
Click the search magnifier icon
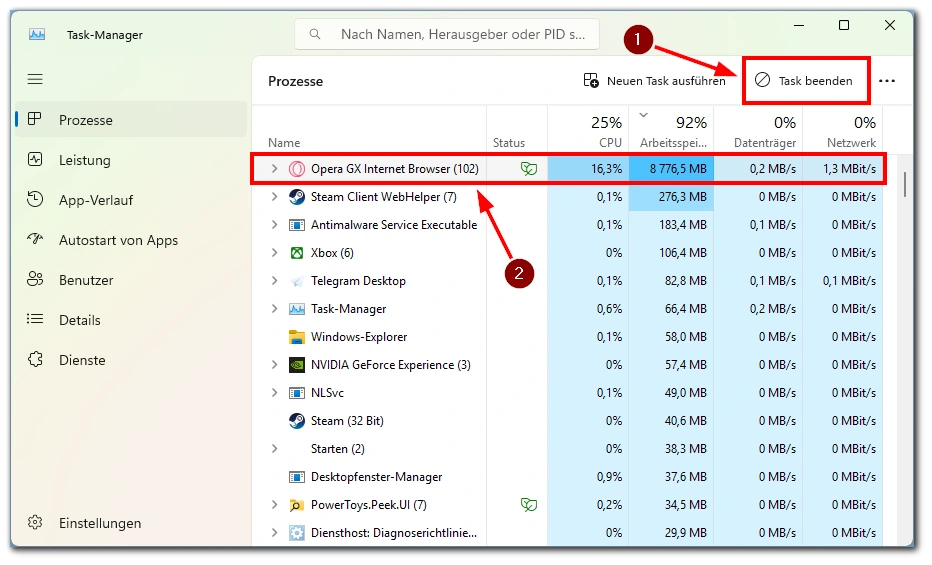[x=315, y=34]
